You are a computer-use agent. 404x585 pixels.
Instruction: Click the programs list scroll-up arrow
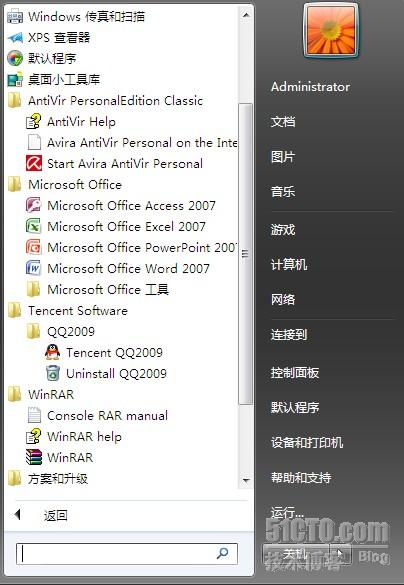click(x=246, y=15)
